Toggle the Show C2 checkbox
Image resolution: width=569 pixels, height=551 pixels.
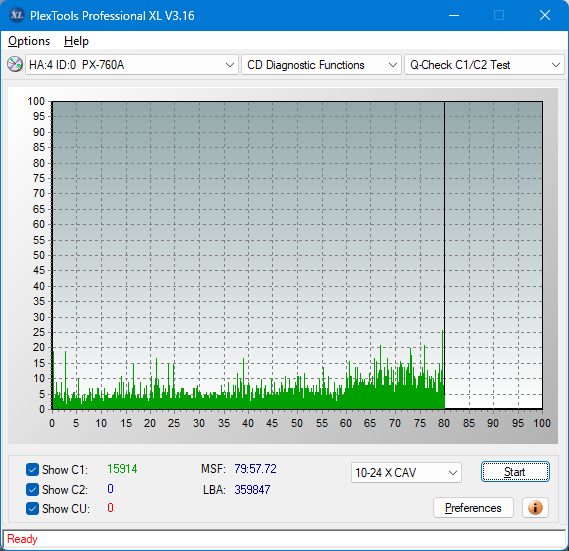tap(32, 489)
